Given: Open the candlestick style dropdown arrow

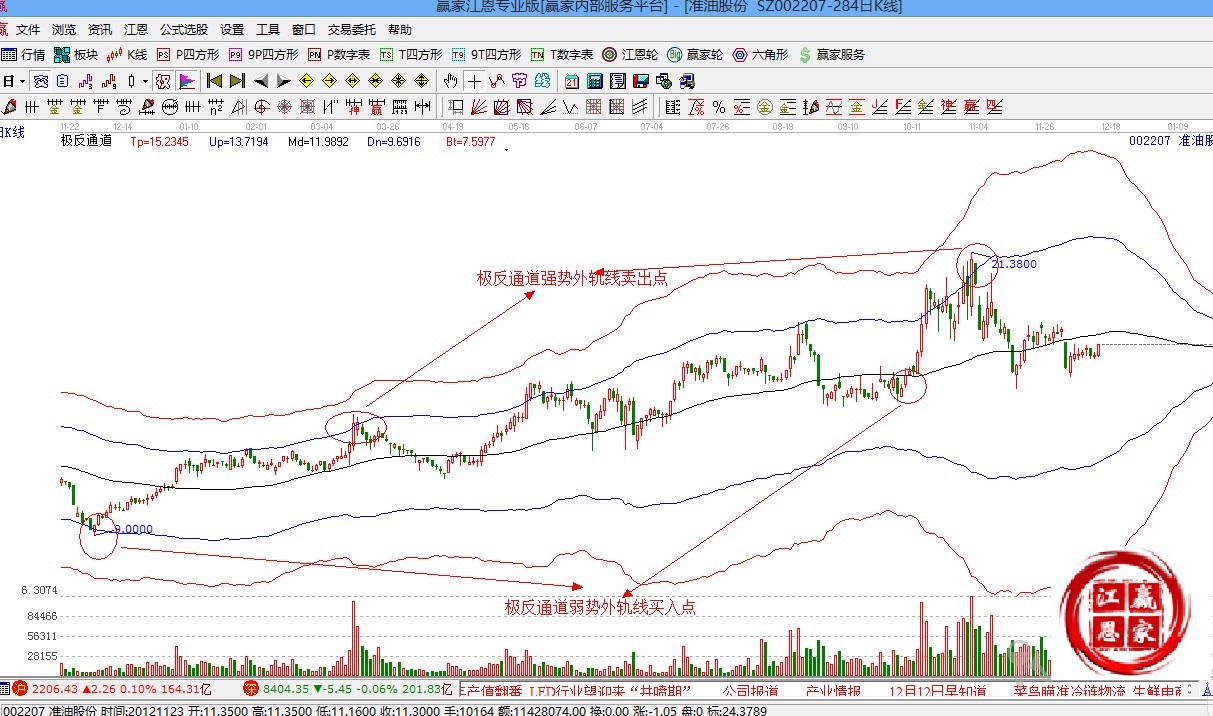Looking at the screenshot, I should (145, 81).
